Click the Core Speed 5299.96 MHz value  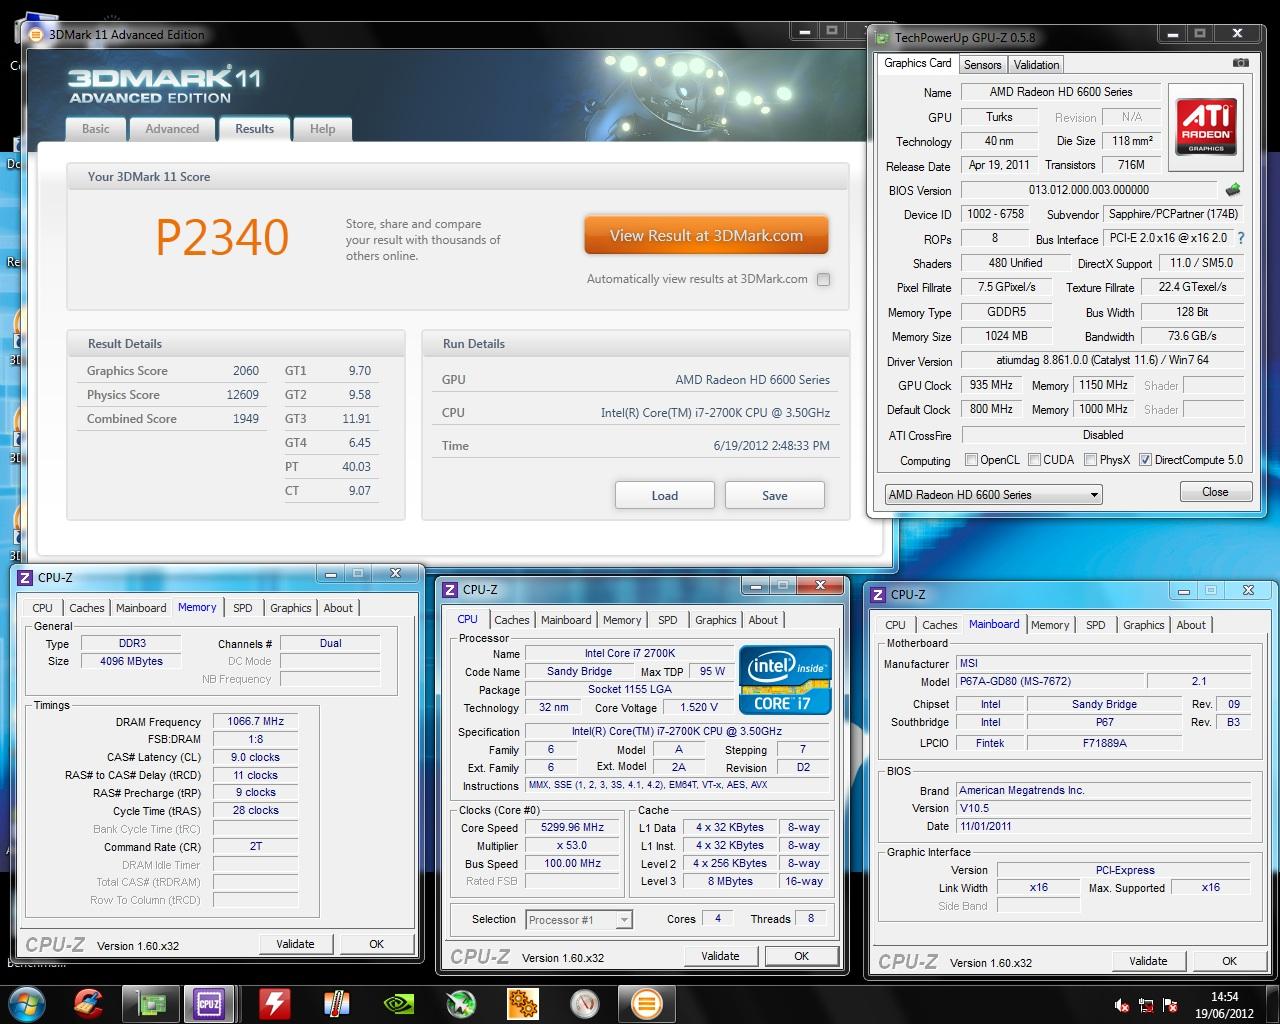(x=573, y=828)
